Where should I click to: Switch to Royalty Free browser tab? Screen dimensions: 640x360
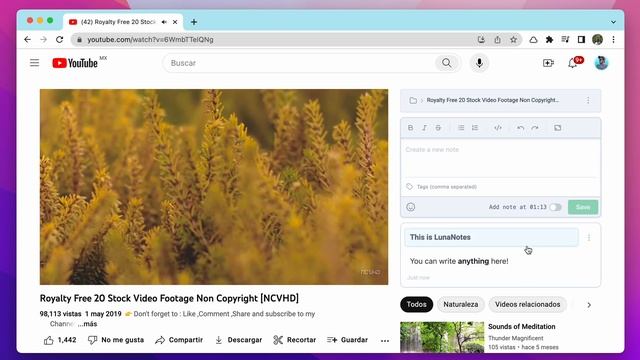click(x=118, y=22)
